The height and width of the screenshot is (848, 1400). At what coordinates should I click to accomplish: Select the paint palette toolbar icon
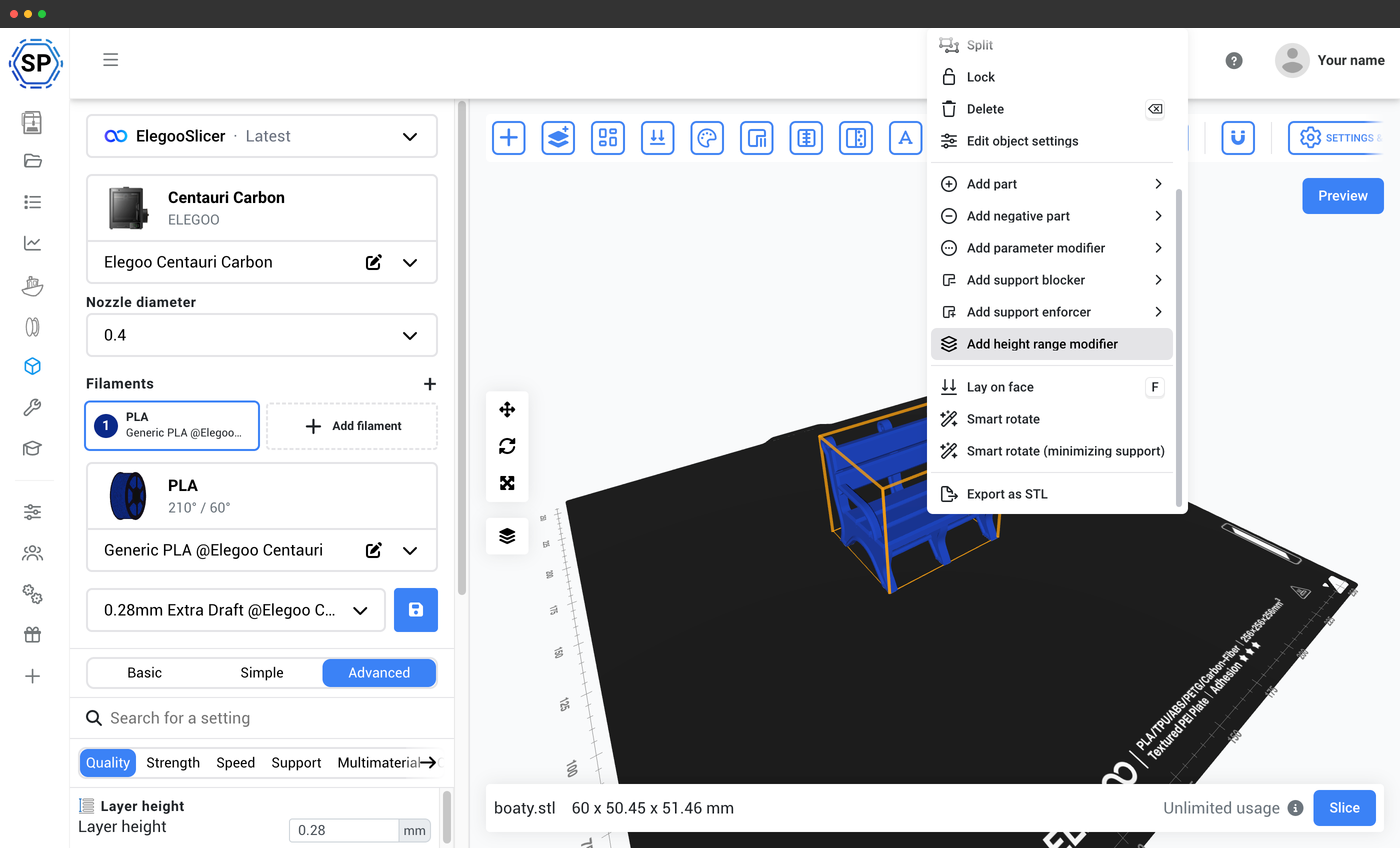707,138
